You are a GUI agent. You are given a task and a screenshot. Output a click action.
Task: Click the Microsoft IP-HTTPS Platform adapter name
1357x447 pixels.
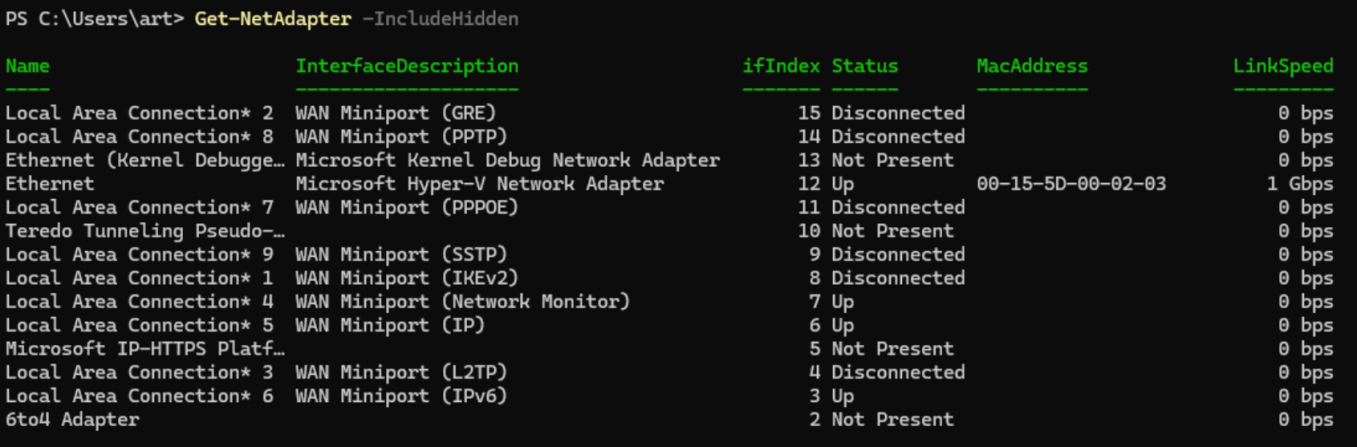click(144, 349)
